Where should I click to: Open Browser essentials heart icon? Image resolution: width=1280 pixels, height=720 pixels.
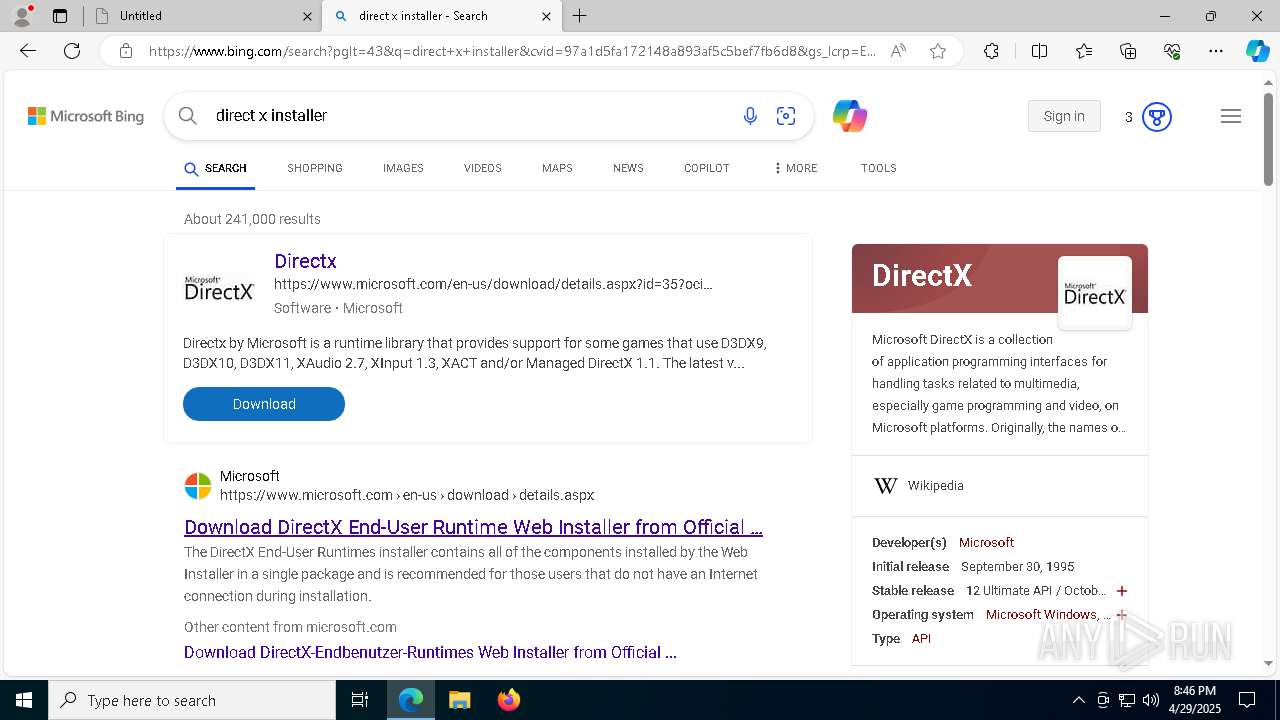[x=1172, y=51]
